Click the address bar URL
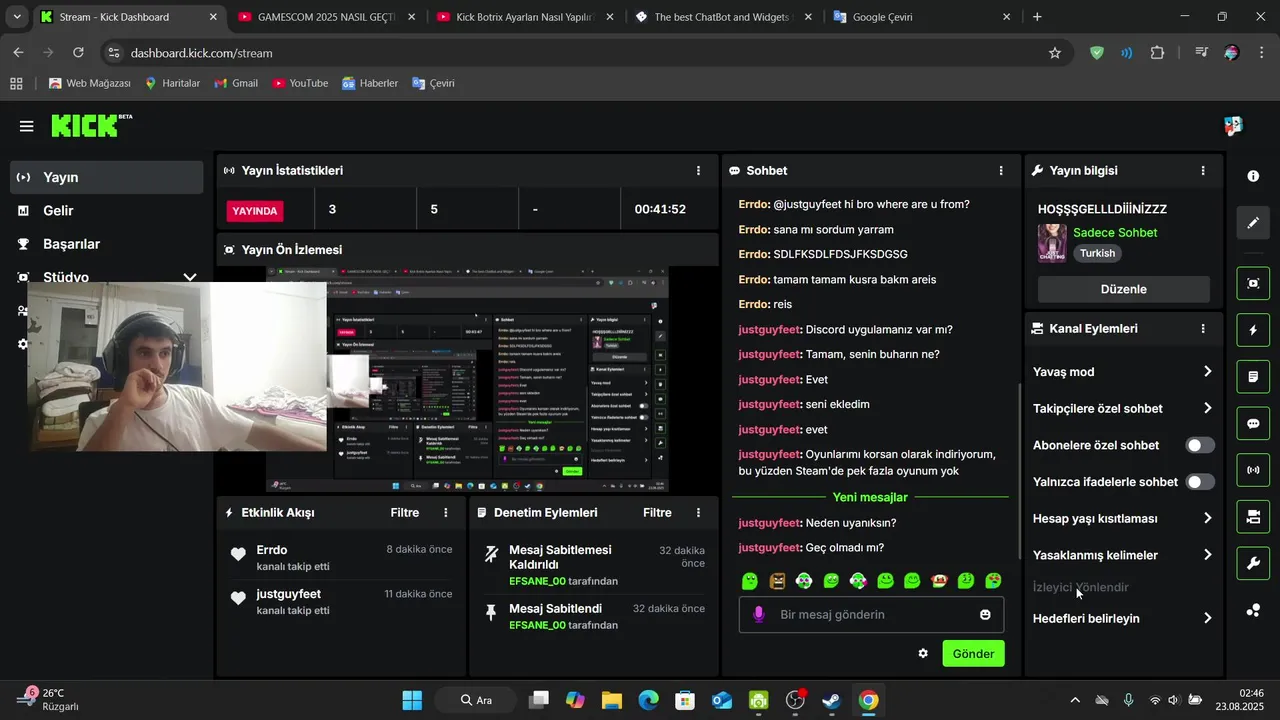The height and width of the screenshot is (720, 1280). (x=202, y=53)
